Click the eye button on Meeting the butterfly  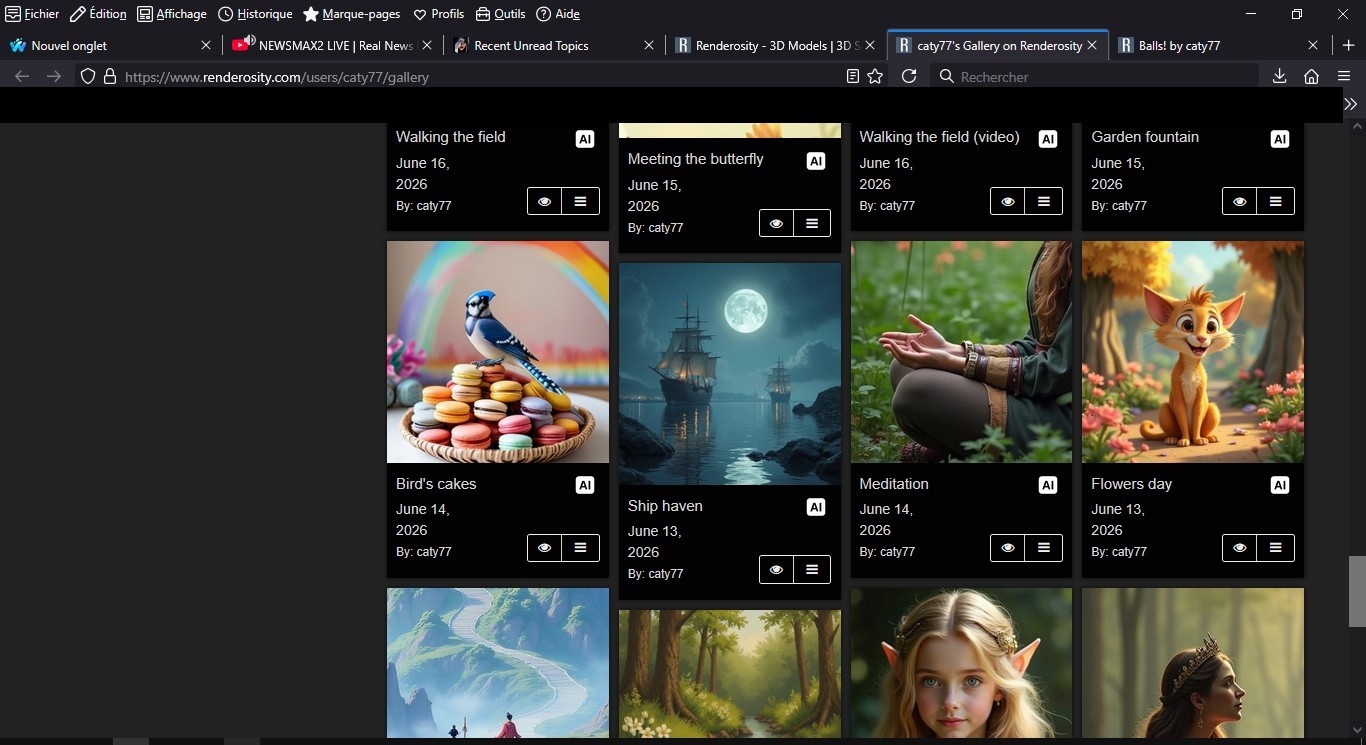(x=777, y=223)
